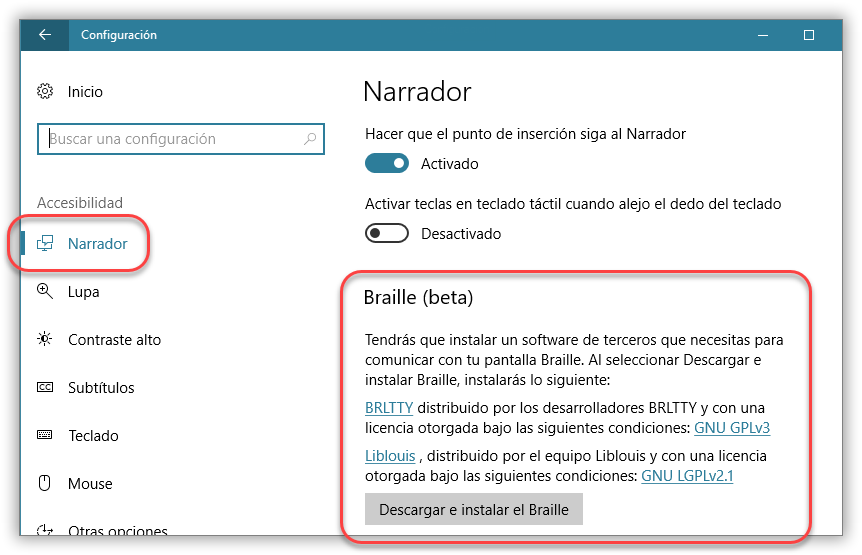Minimize the Configuración window
This screenshot has width=862, height=555.
[762, 35]
